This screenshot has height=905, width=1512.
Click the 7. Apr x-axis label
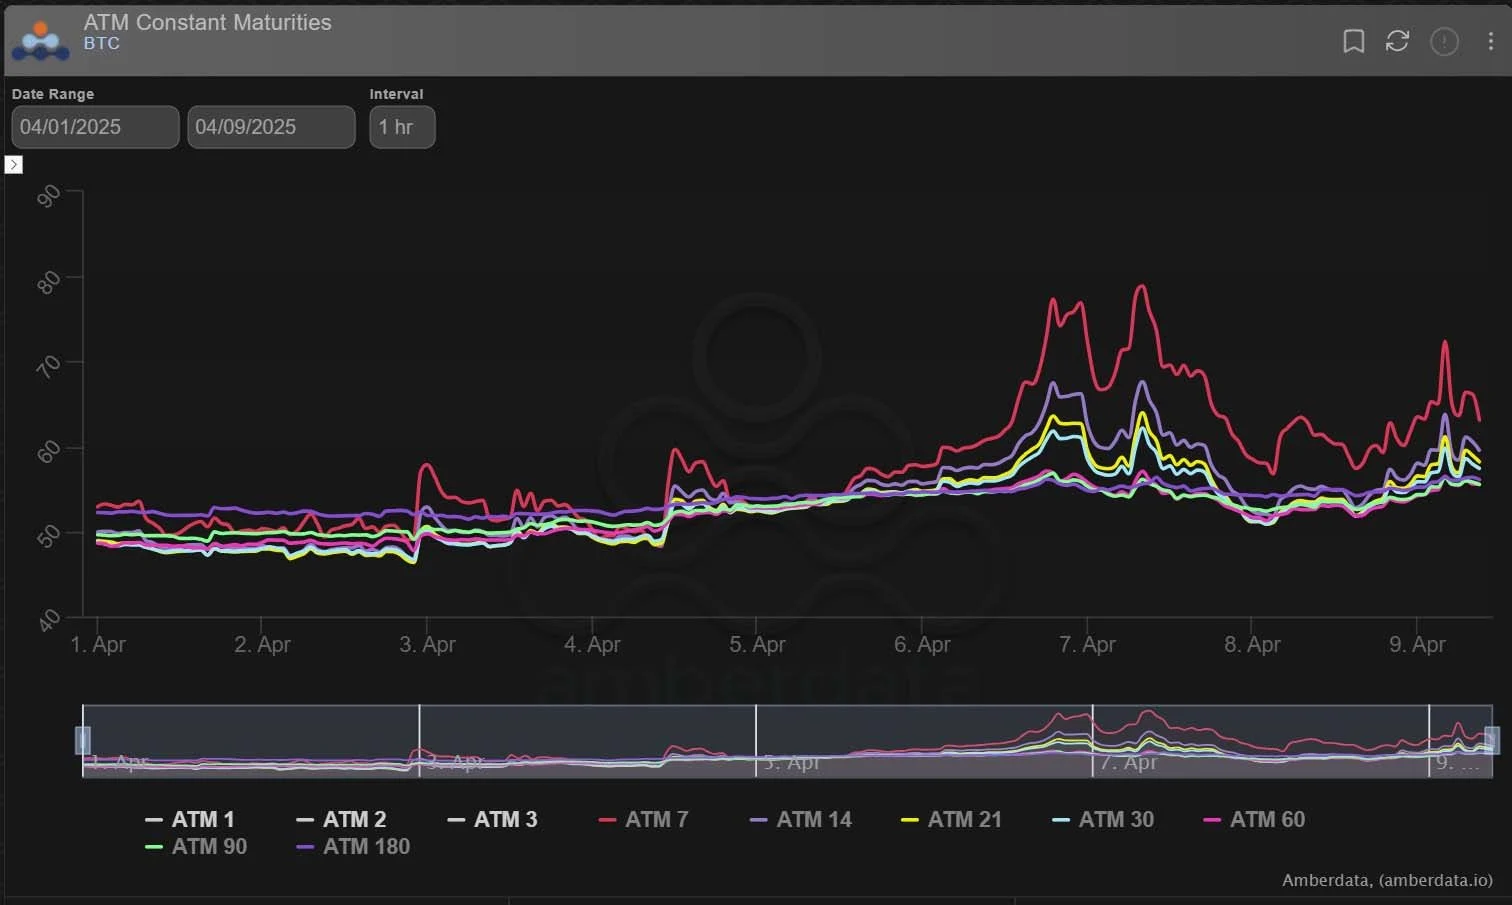click(x=1087, y=645)
